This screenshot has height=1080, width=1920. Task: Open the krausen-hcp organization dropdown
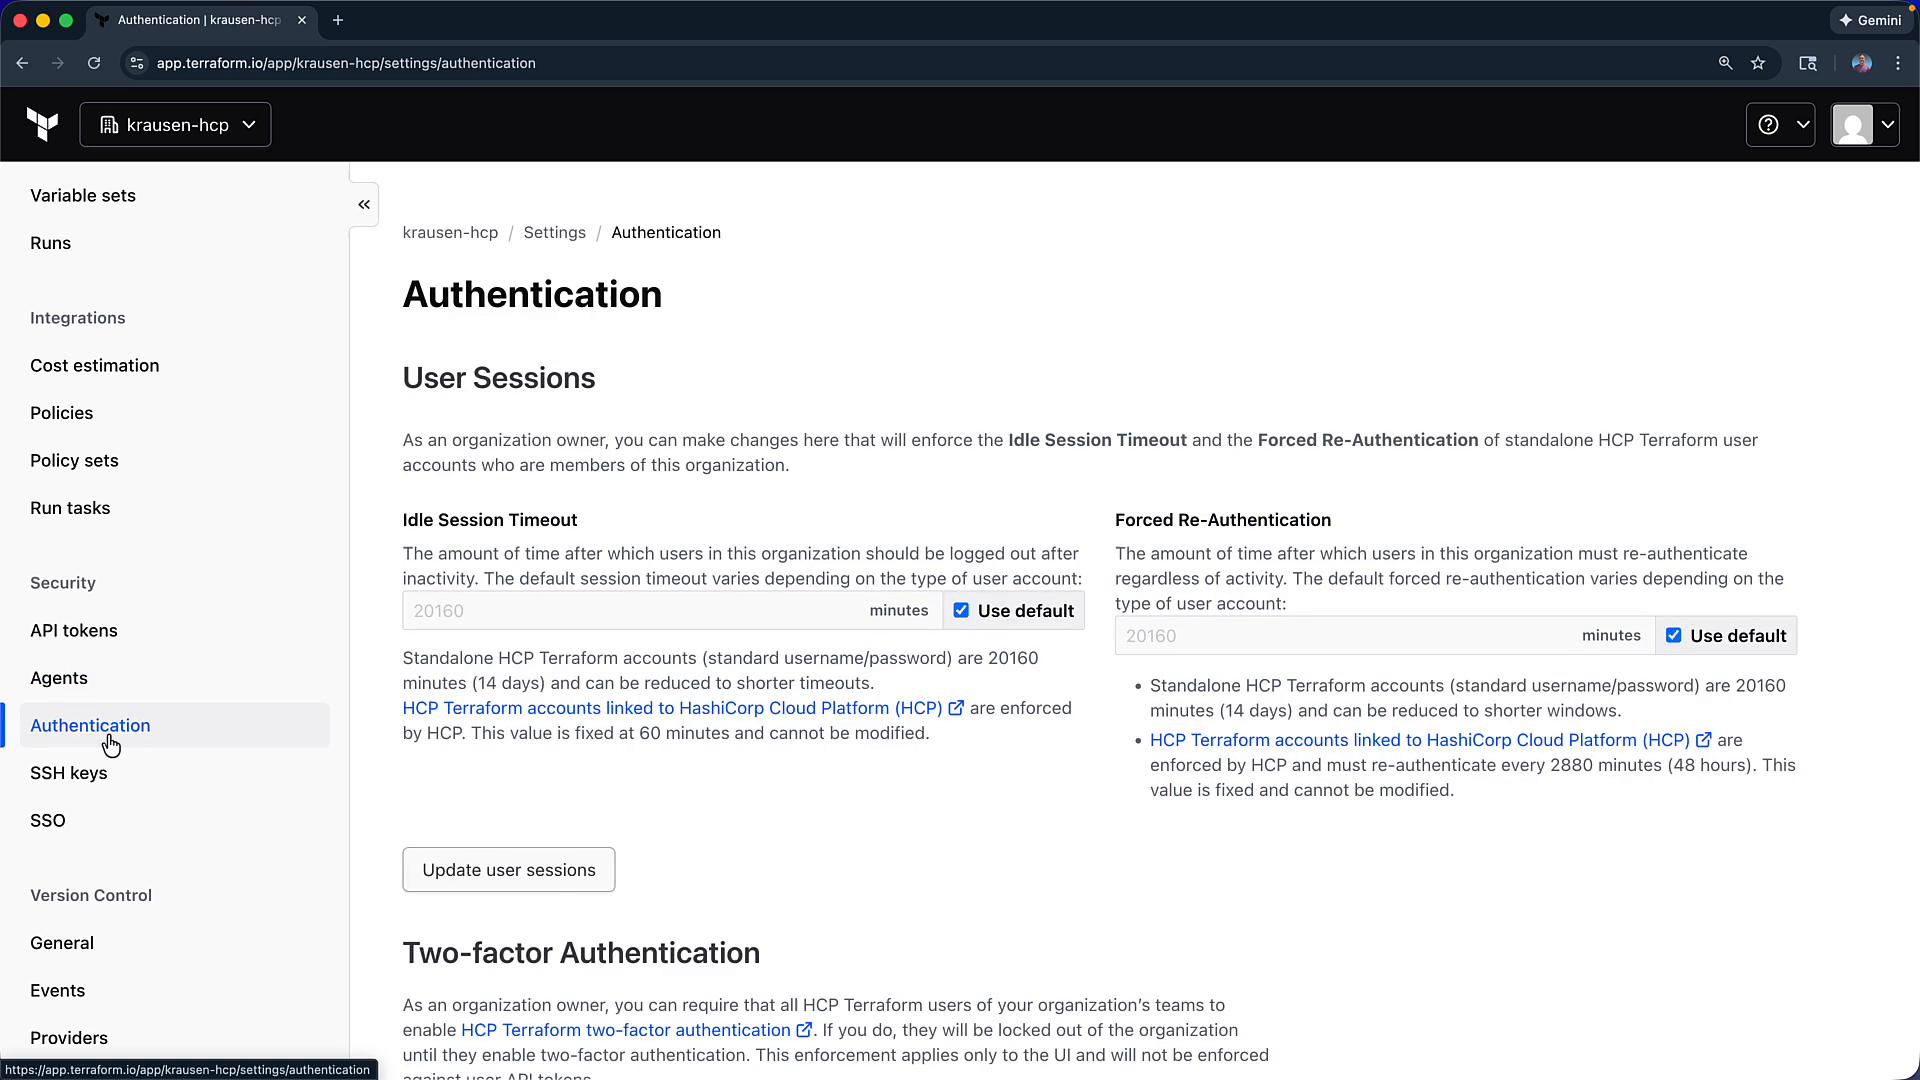point(175,125)
